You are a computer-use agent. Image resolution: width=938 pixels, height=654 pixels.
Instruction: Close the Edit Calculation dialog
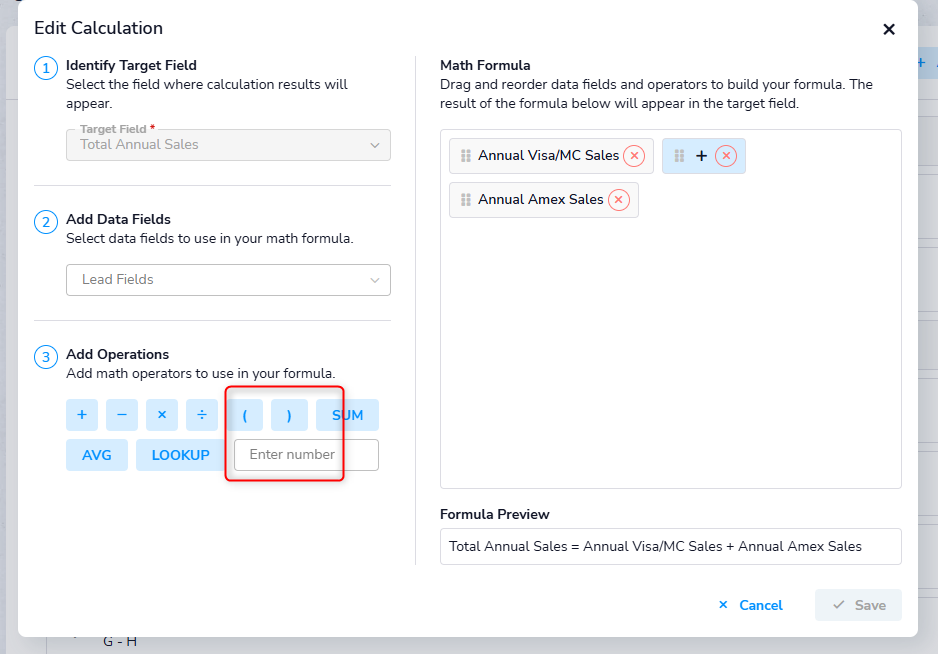[888, 29]
